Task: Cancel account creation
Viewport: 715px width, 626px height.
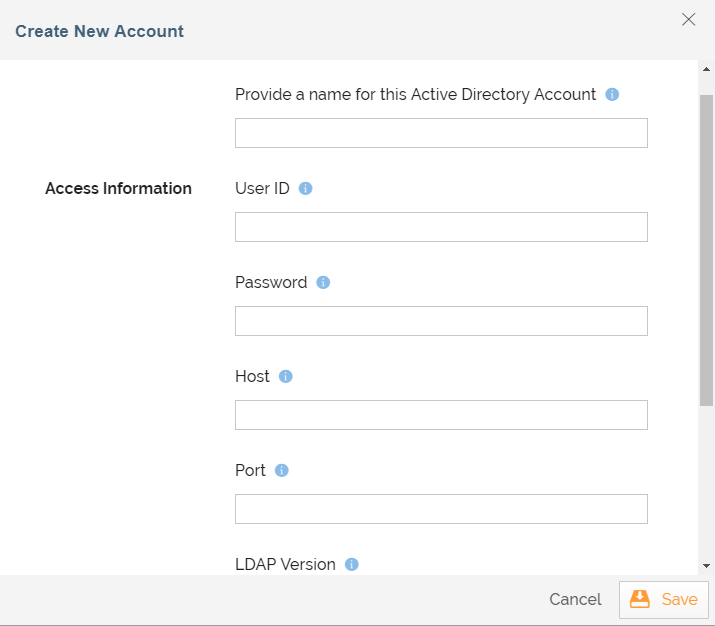Action: [575, 600]
